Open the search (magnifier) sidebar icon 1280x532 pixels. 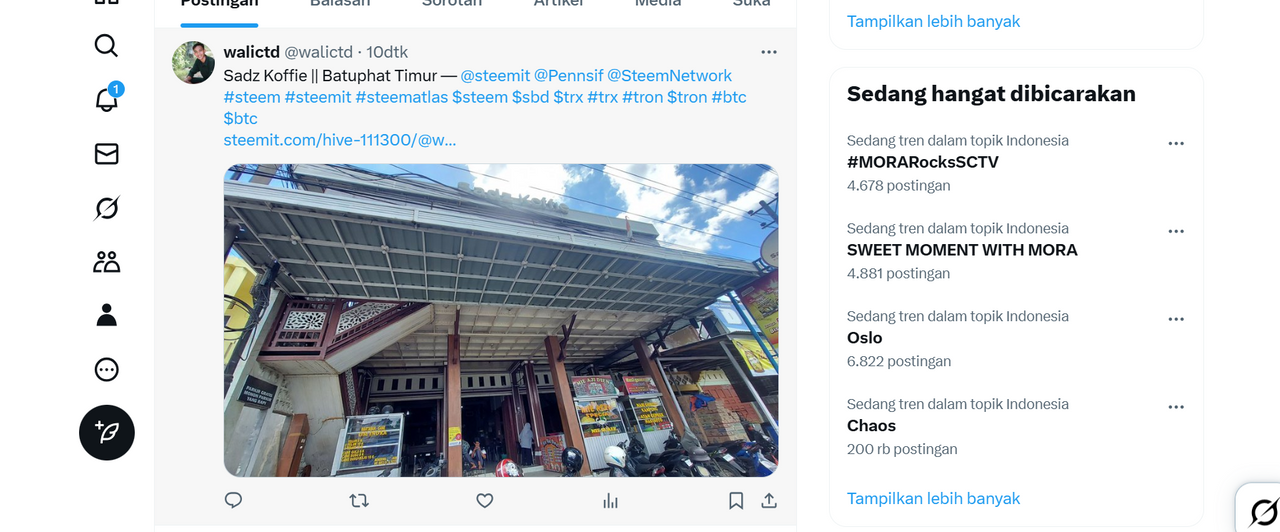106,45
